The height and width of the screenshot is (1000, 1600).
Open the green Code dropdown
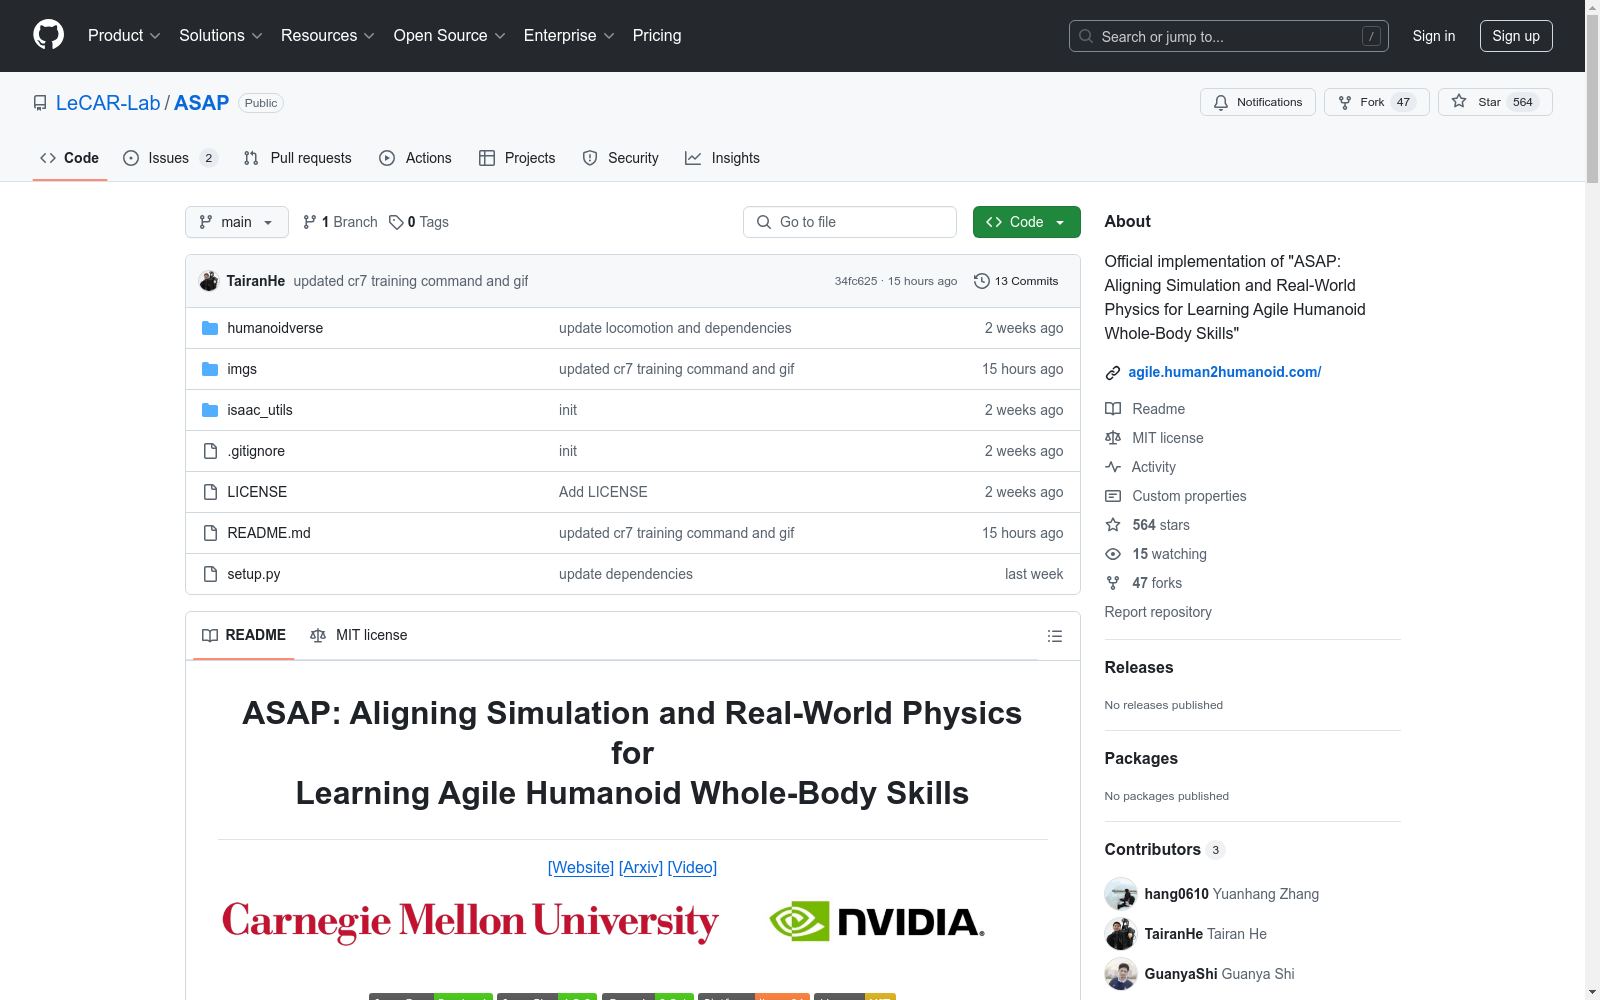[1026, 222]
